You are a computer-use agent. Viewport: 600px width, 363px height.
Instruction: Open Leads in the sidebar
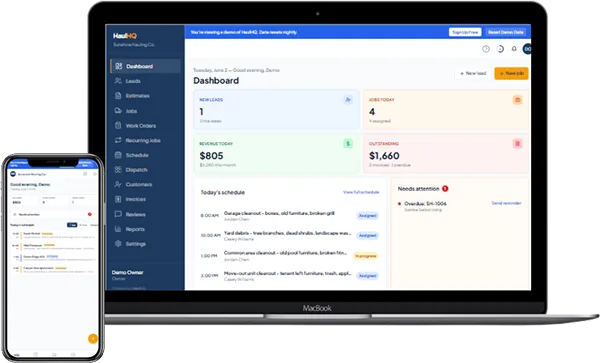pyautogui.click(x=145, y=81)
